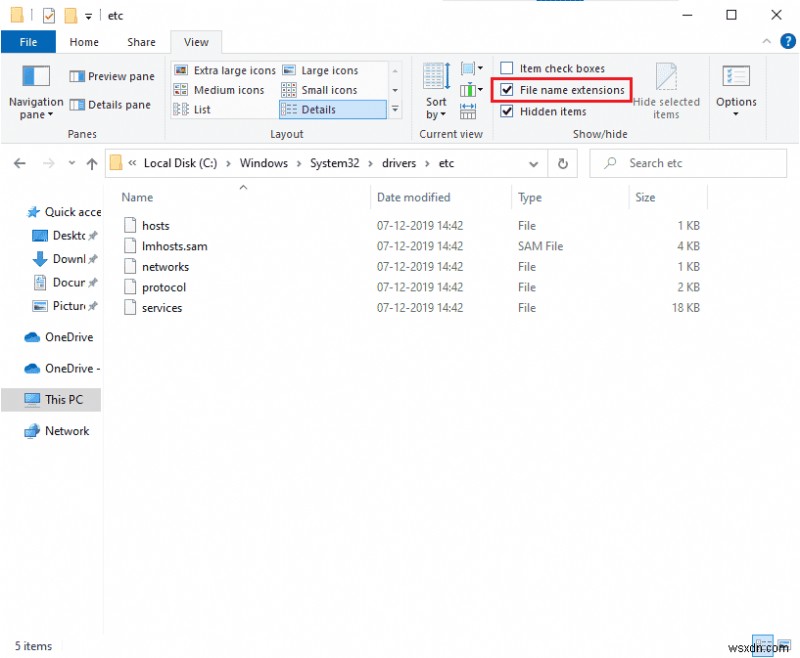Toggle the Navigation pane
This screenshot has height=658, width=800.
pyautogui.click(x=35, y=88)
